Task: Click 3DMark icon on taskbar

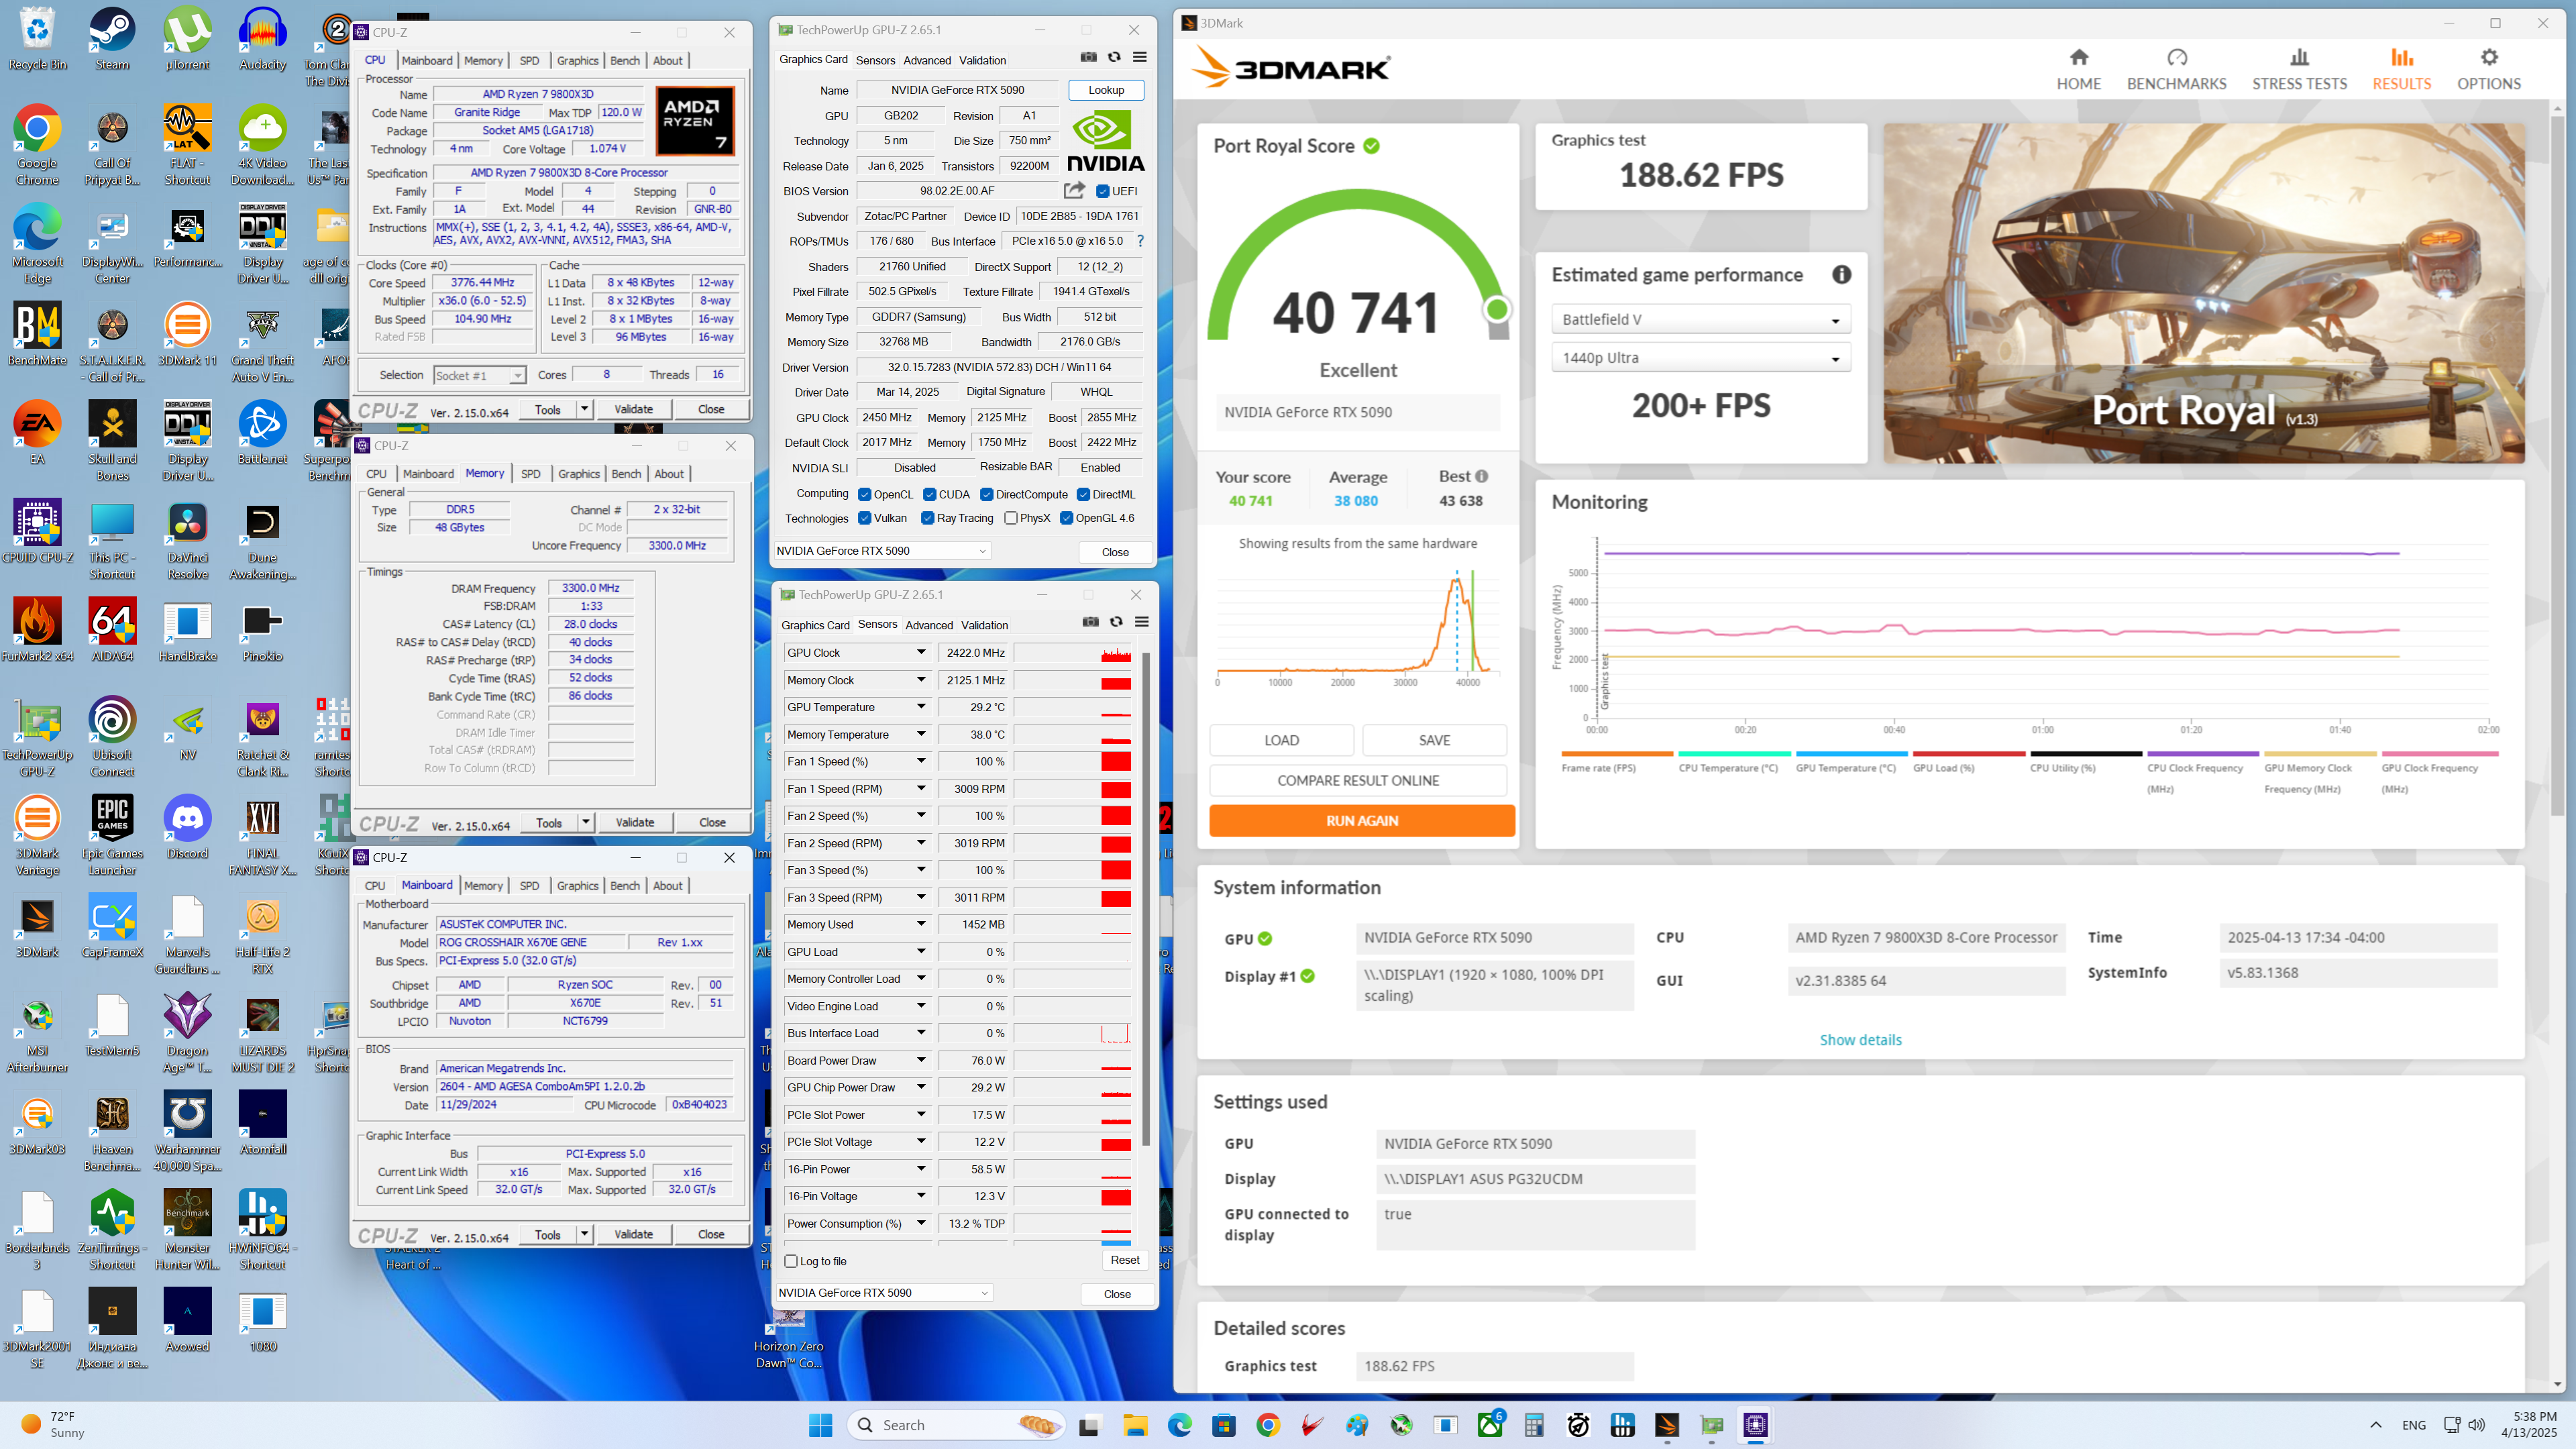Action: click(x=1667, y=1425)
